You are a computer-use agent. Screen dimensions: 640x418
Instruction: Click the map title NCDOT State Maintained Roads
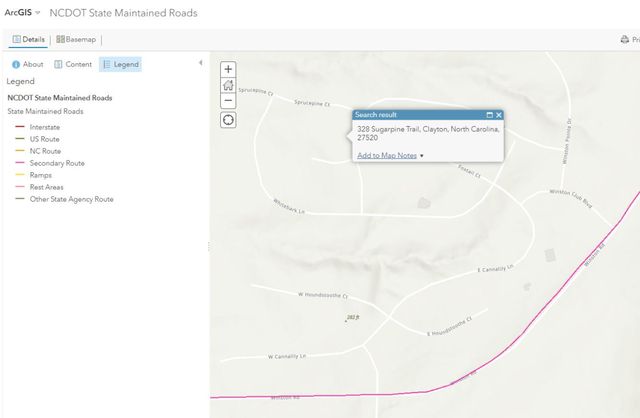[x=123, y=13]
